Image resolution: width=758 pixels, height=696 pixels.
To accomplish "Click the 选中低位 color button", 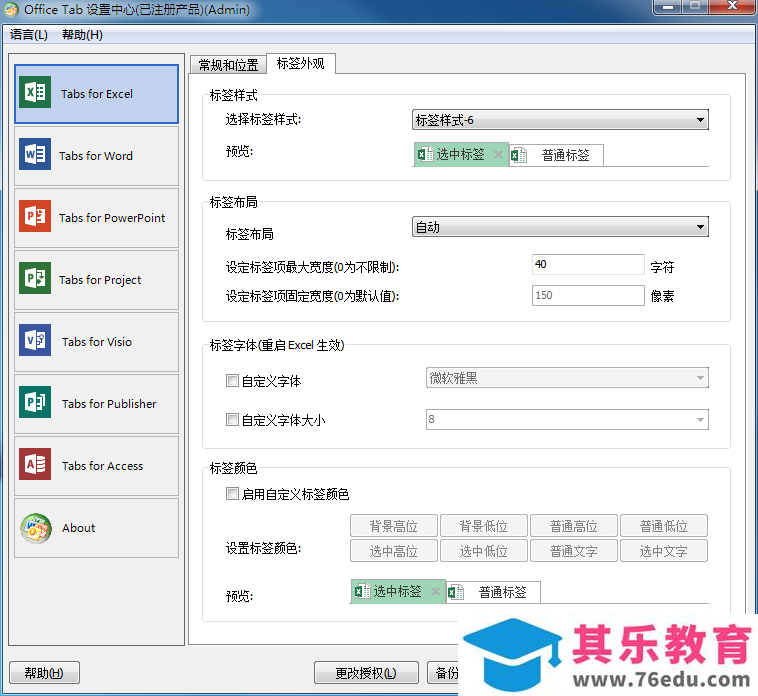I will (483, 551).
